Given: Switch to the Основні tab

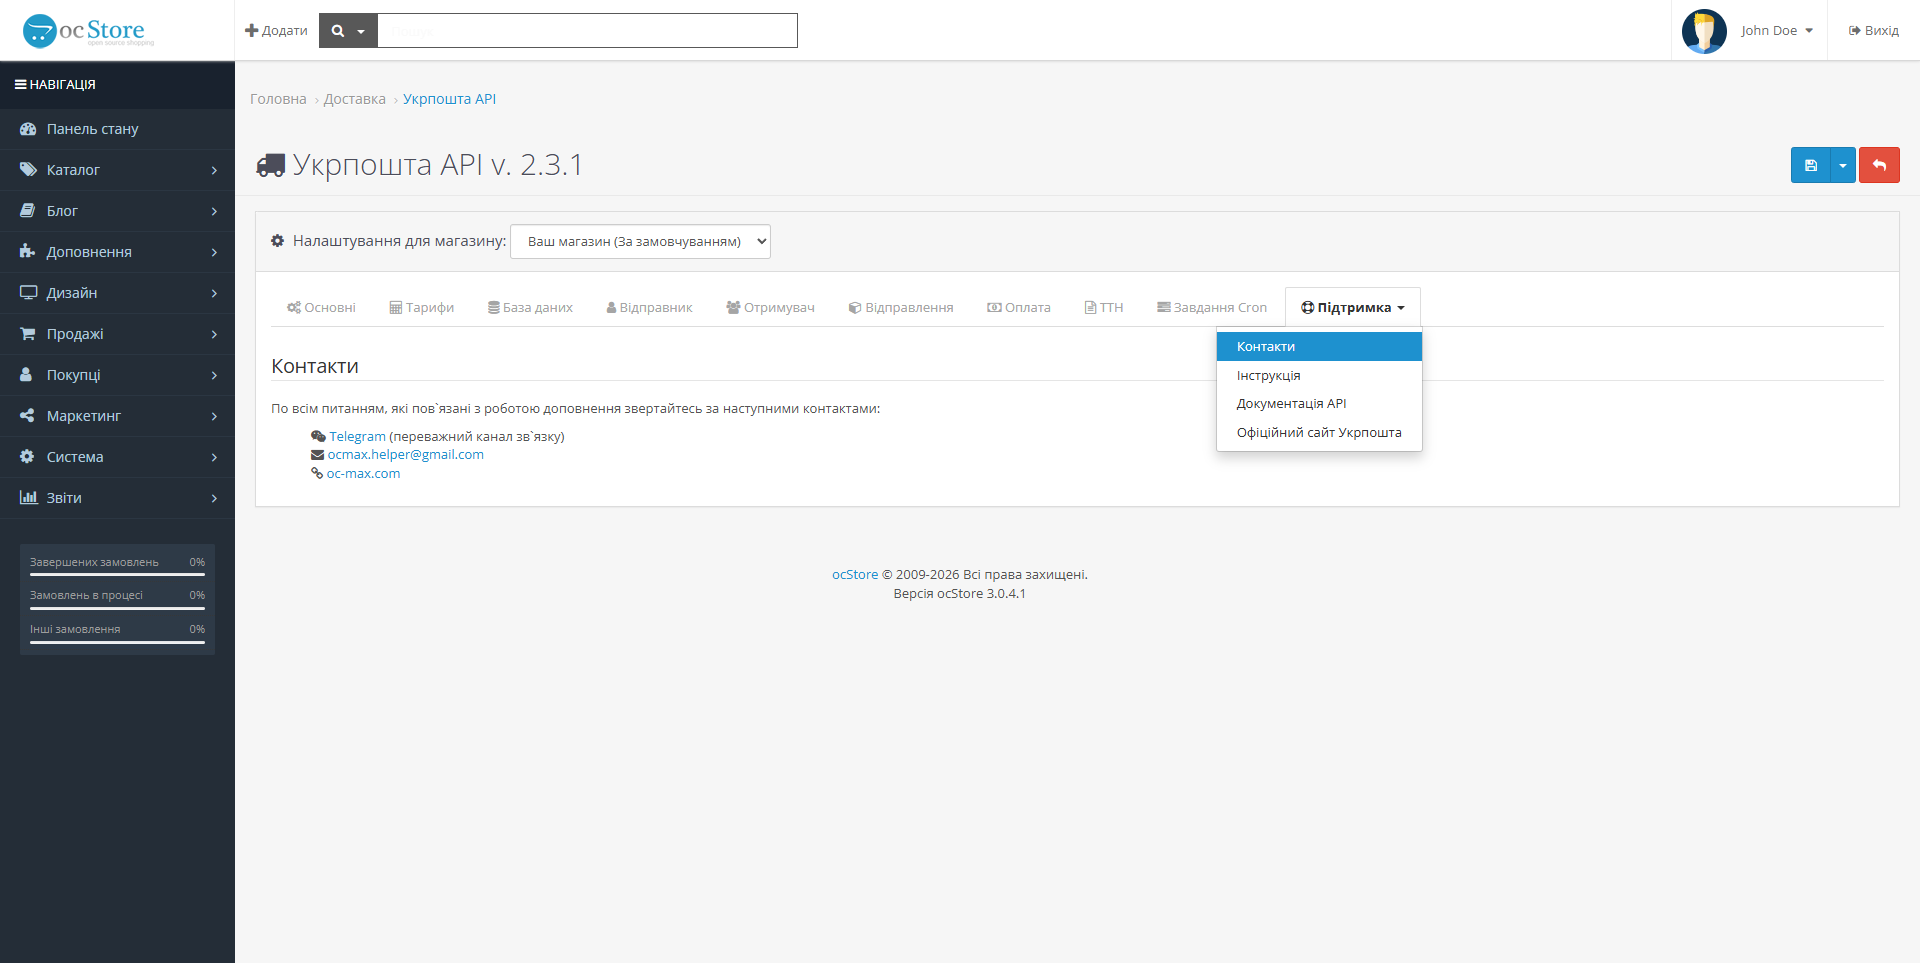Looking at the screenshot, I should (321, 308).
